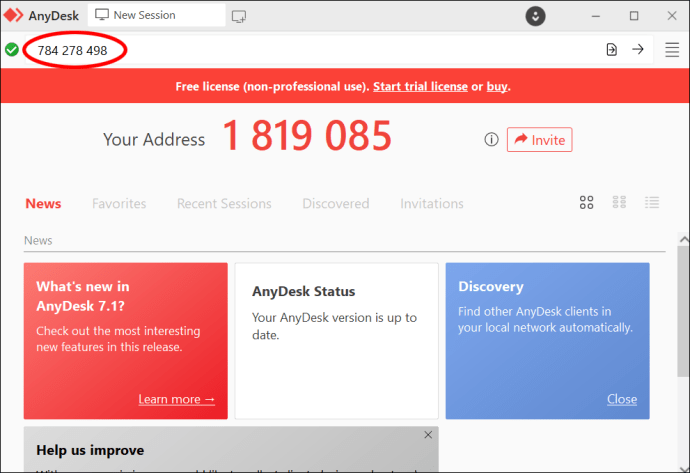Minimize the AnyDesk window

click(596, 16)
